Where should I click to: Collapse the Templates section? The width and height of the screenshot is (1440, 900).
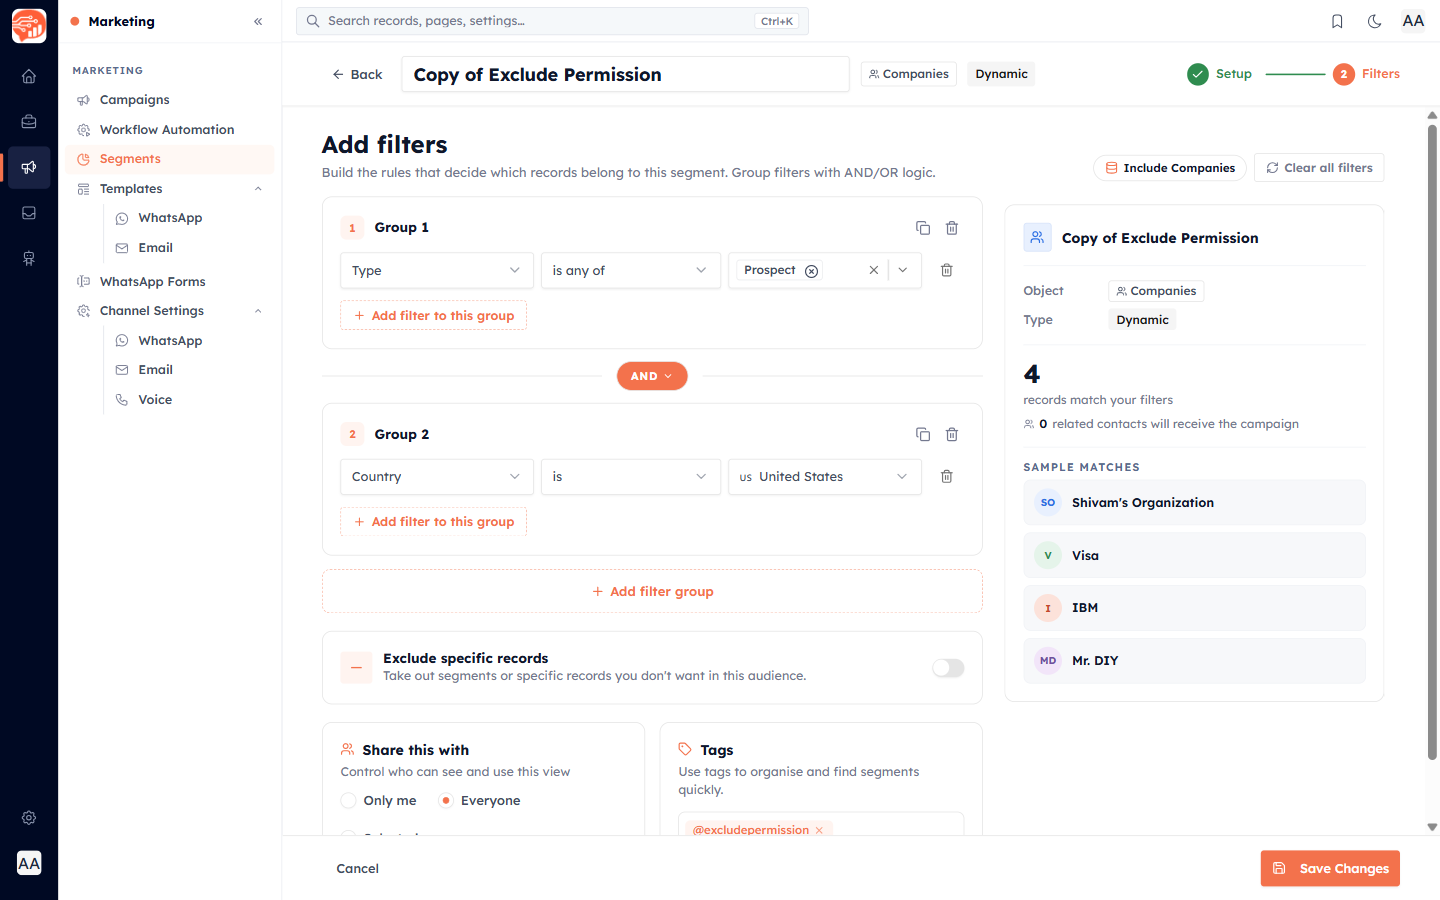tap(258, 189)
